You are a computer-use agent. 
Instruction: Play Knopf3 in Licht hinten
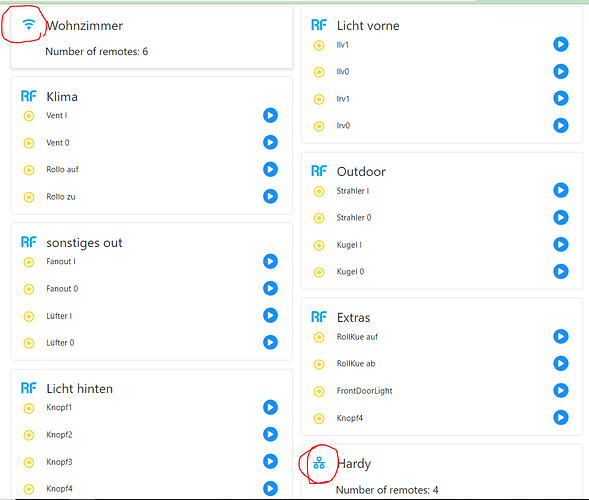click(270, 461)
